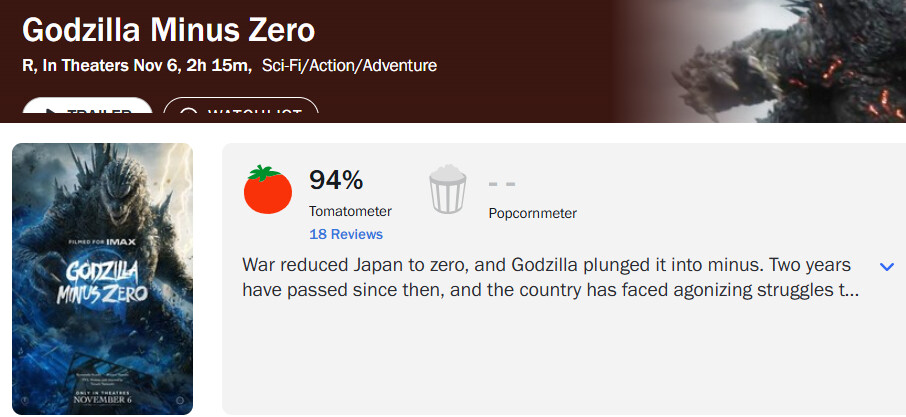Click the In Theaters Nov 6 release info
Screen dimensions: 906x417
click(110, 65)
